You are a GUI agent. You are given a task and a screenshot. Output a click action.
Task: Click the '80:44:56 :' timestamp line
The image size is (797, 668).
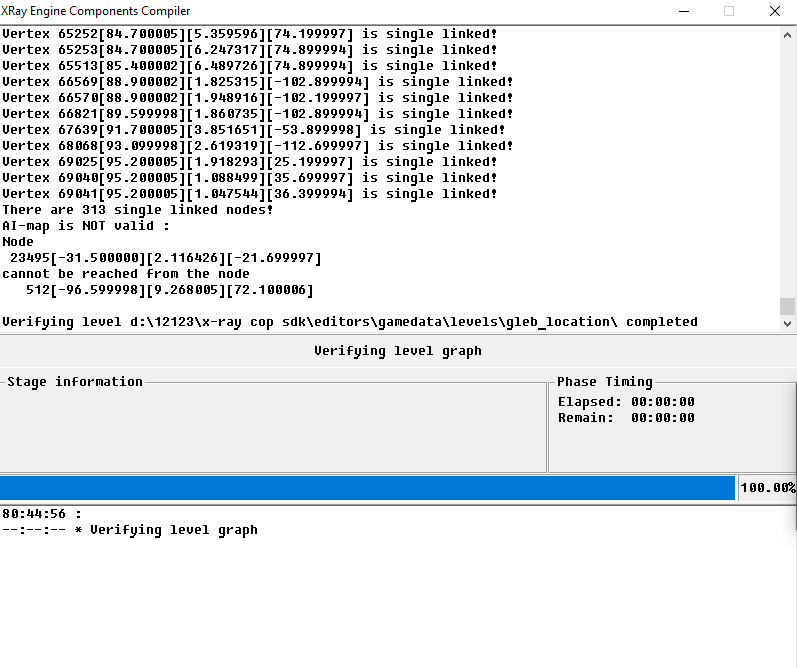42,514
